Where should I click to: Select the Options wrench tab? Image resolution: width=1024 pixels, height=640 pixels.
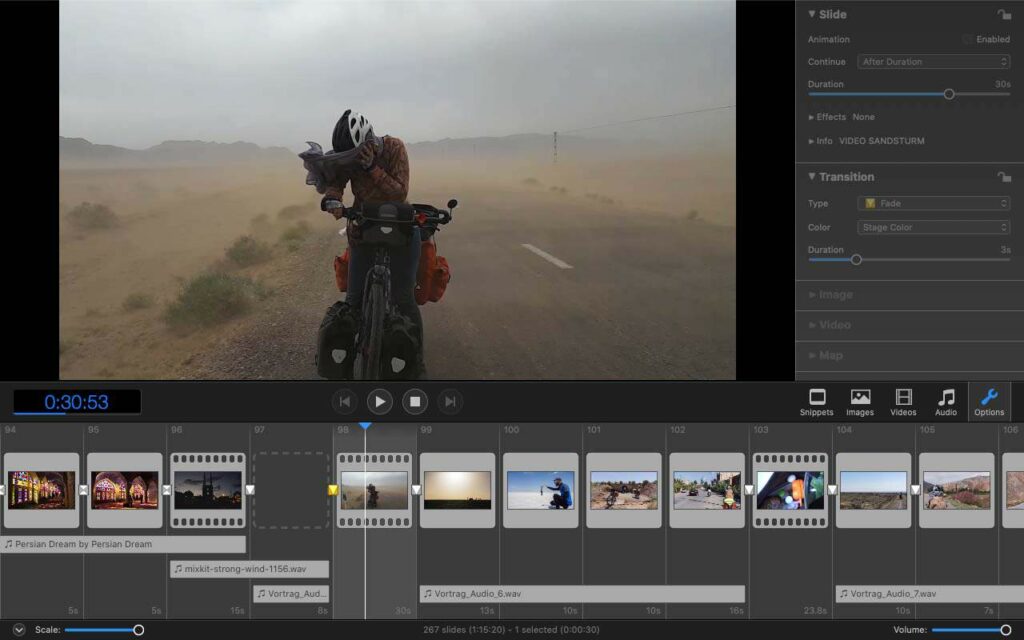(989, 402)
